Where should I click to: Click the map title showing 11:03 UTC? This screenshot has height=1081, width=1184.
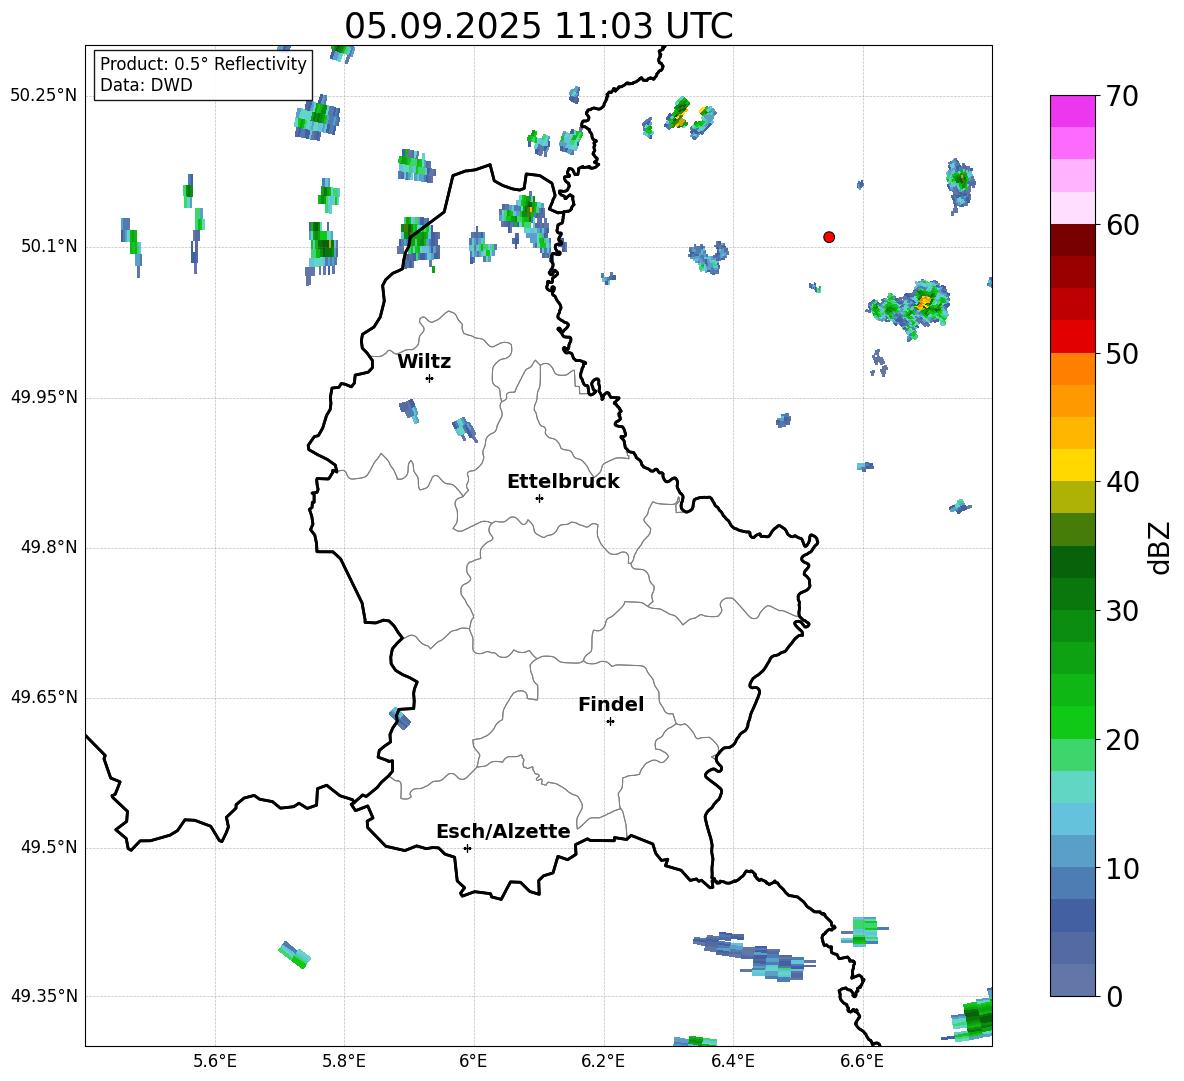tap(538, 26)
